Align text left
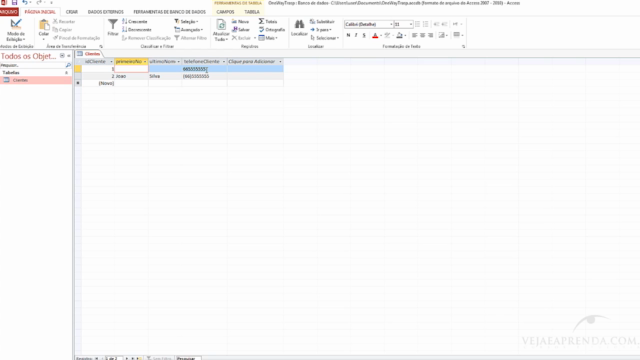Screen dimensions: 640x360 coord(414,35)
